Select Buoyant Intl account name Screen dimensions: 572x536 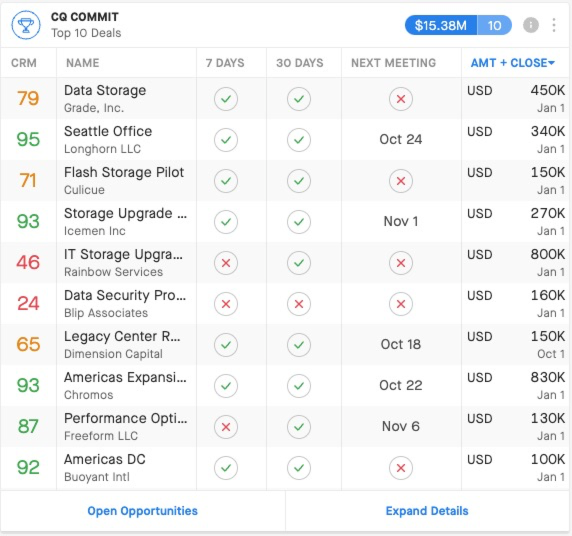(97, 477)
